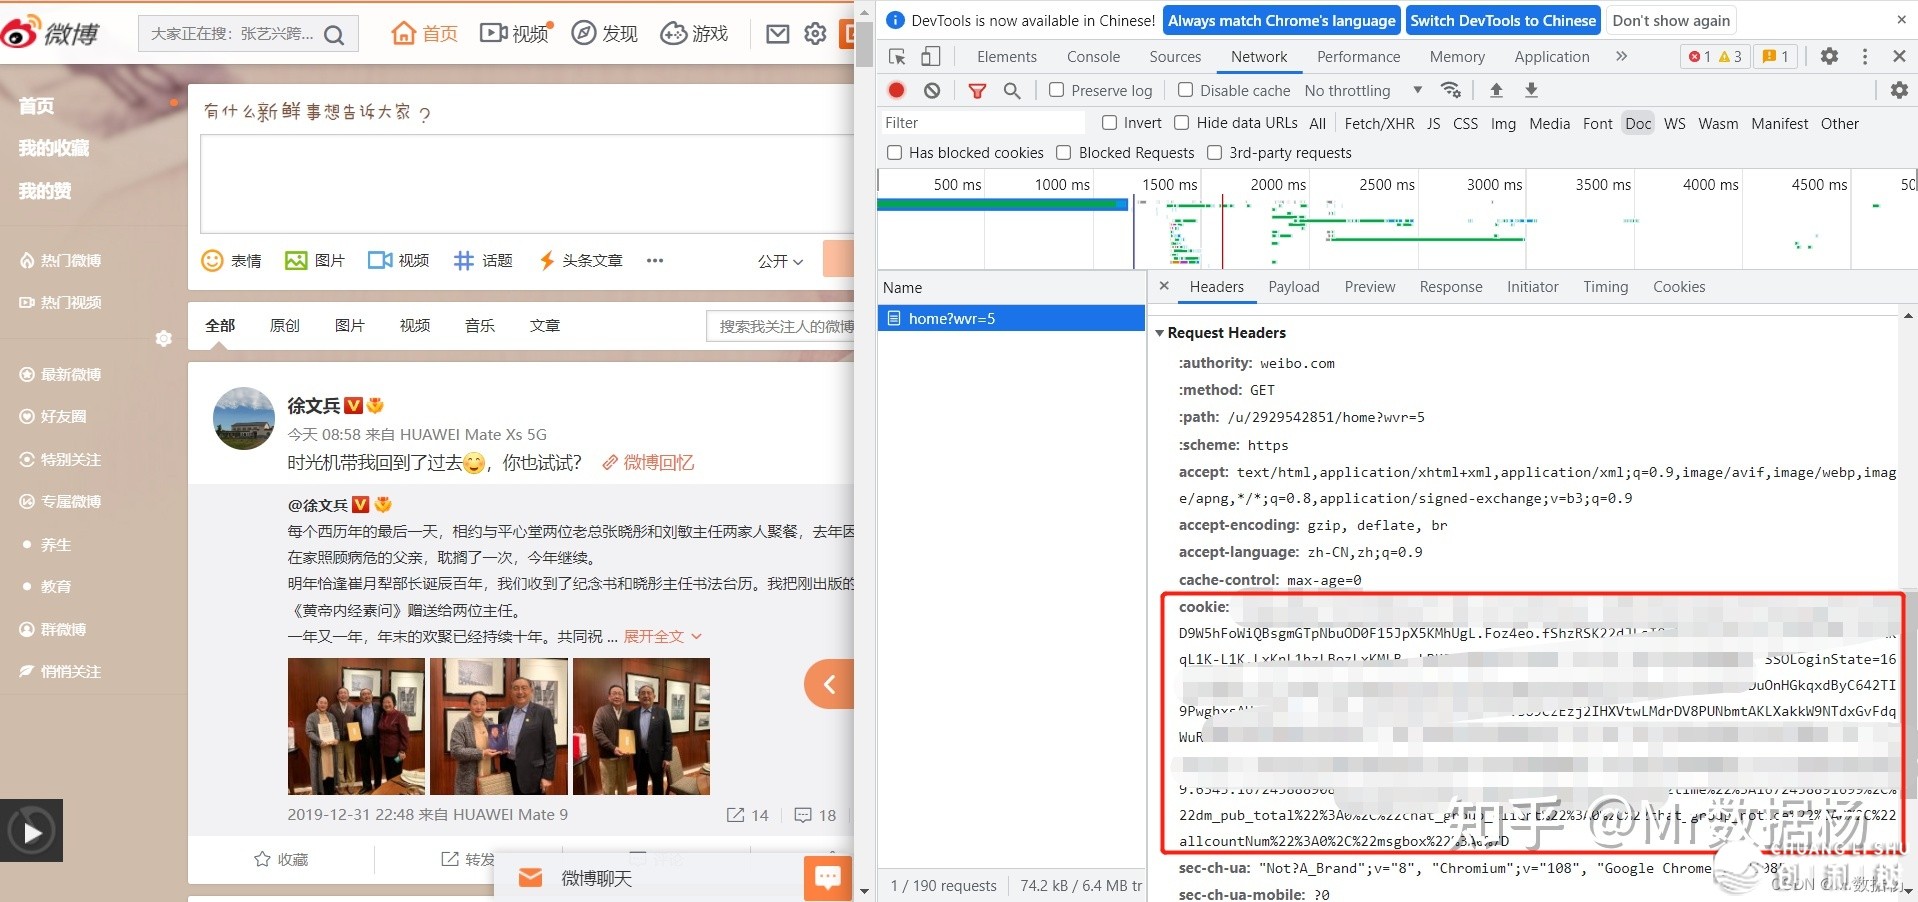The width and height of the screenshot is (1918, 902).
Task: Enable Preserve log checkbox
Action: (x=1056, y=90)
